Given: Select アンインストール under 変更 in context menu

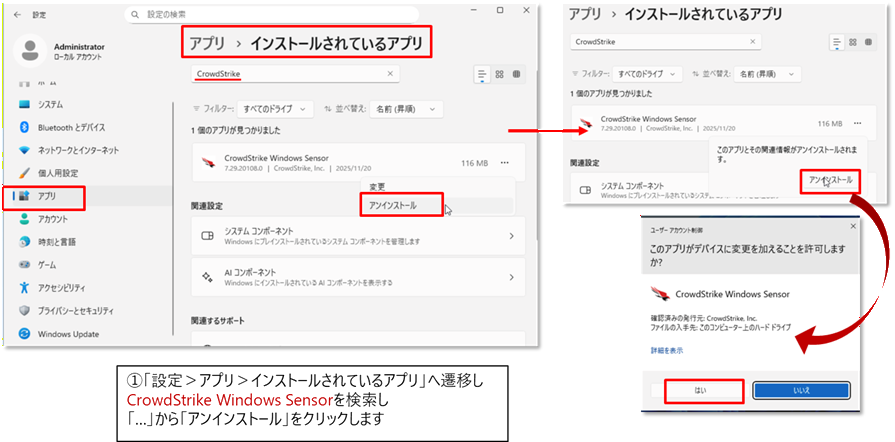Looking at the screenshot, I should [x=393, y=206].
